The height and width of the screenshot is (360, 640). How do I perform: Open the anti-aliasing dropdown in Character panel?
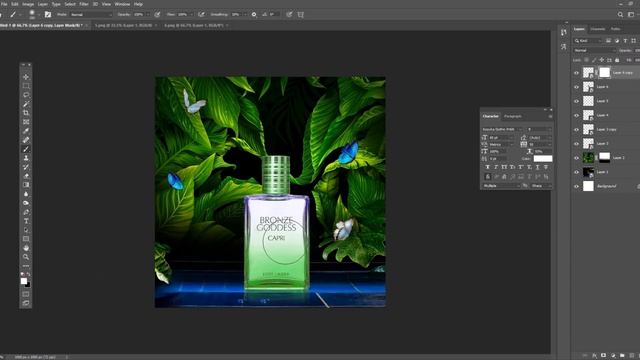click(x=541, y=186)
